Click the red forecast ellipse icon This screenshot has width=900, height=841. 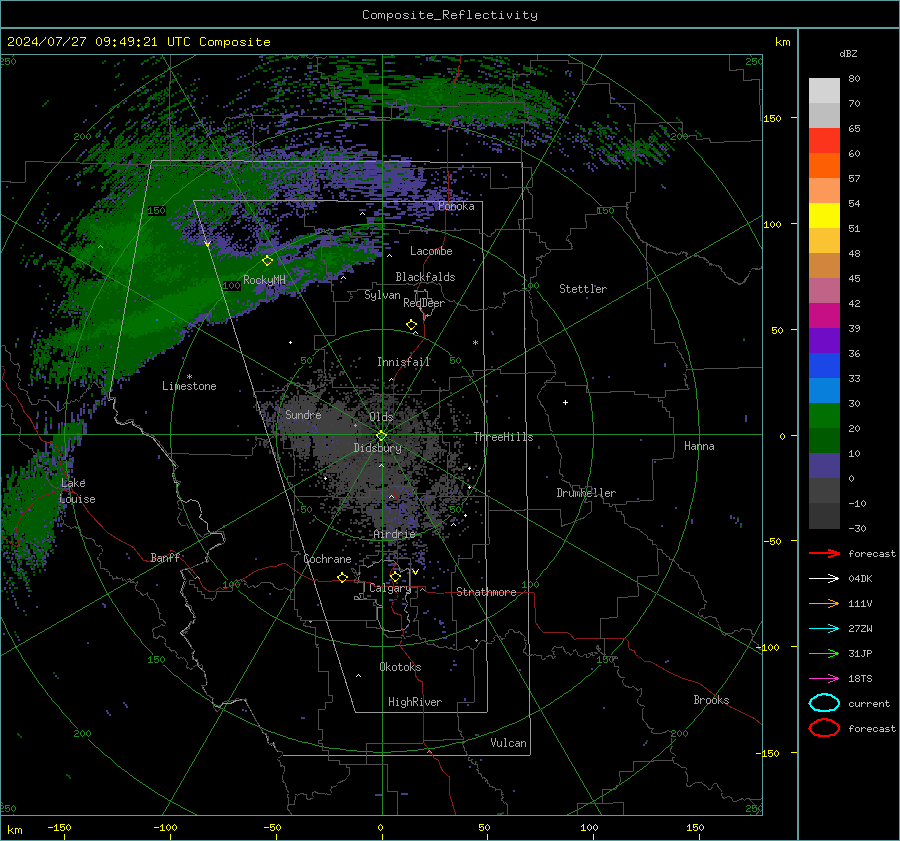[x=824, y=728]
